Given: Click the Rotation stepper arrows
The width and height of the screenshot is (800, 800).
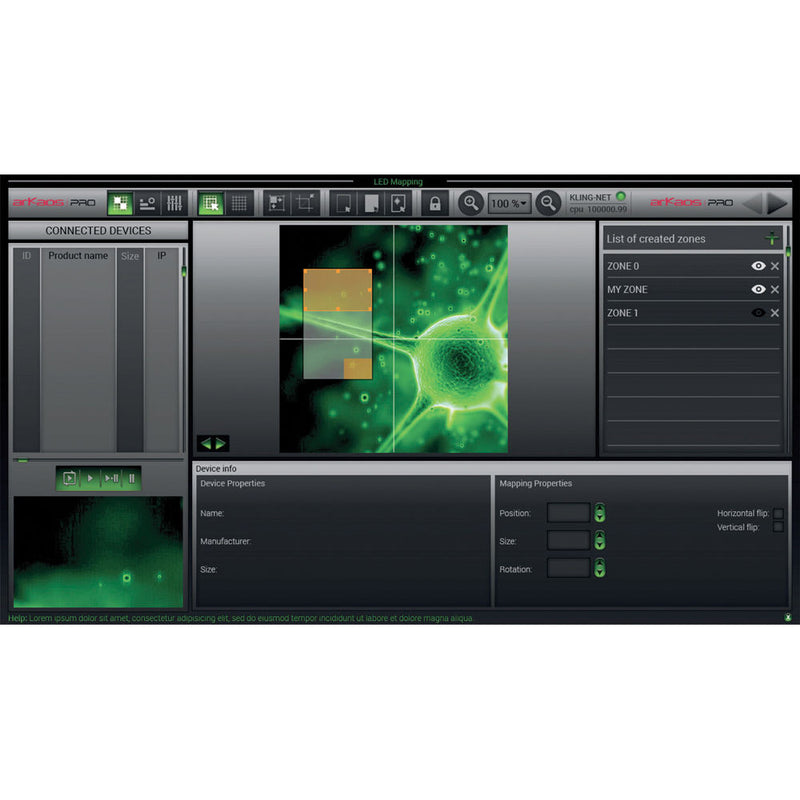Looking at the screenshot, I should [600, 568].
